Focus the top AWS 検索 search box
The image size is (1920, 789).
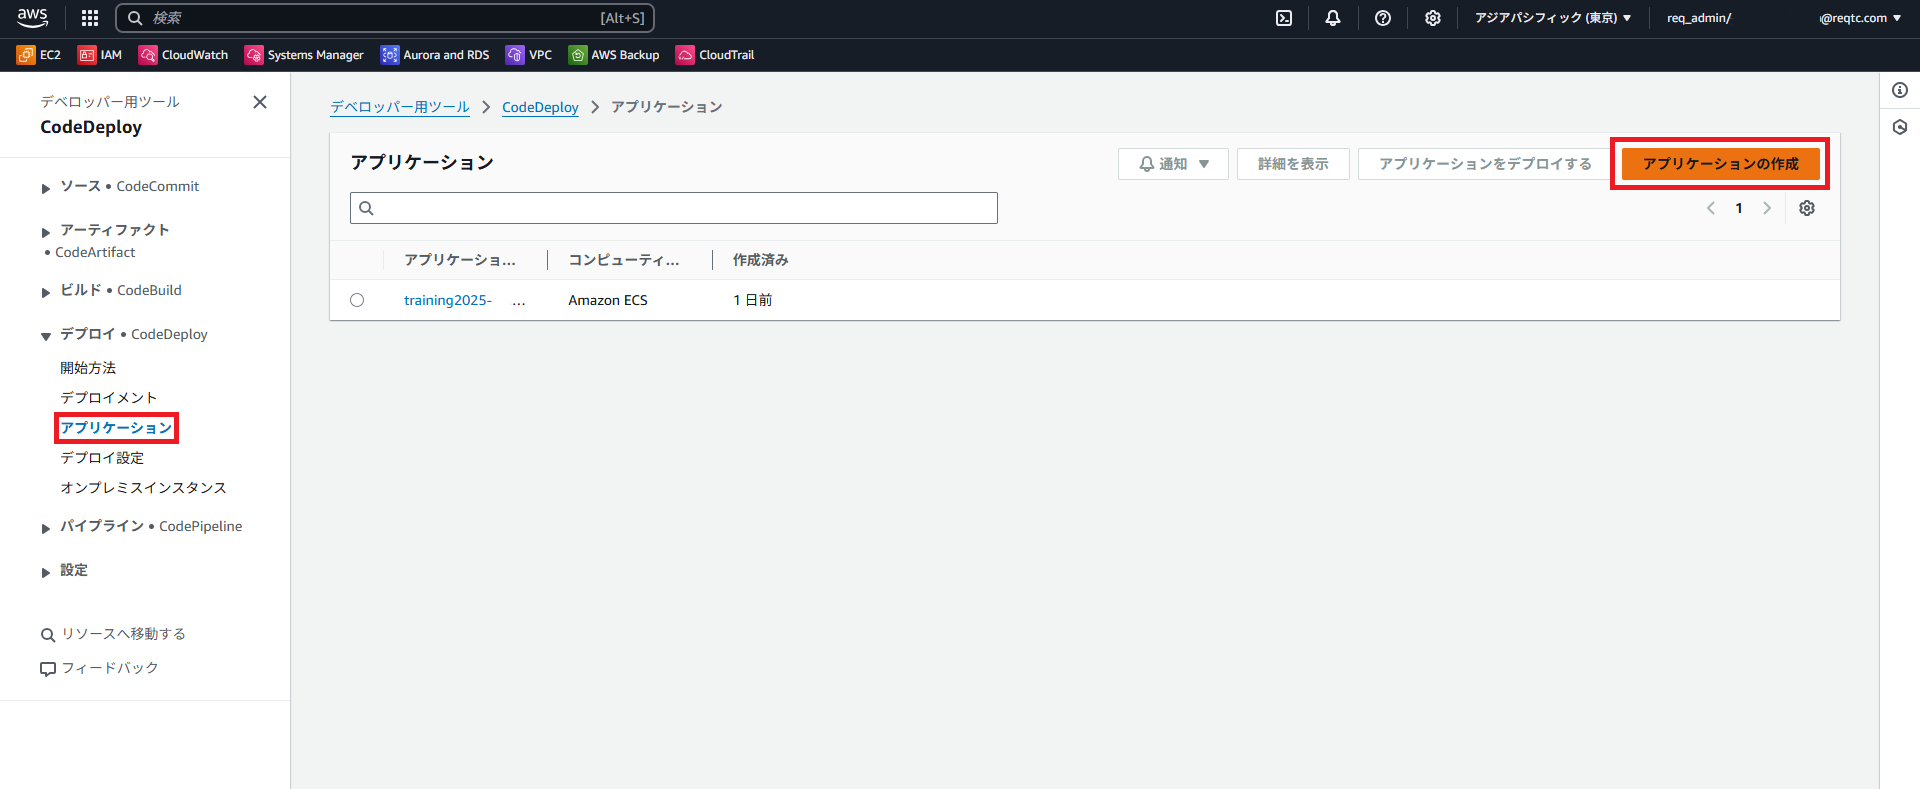pos(385,18)
